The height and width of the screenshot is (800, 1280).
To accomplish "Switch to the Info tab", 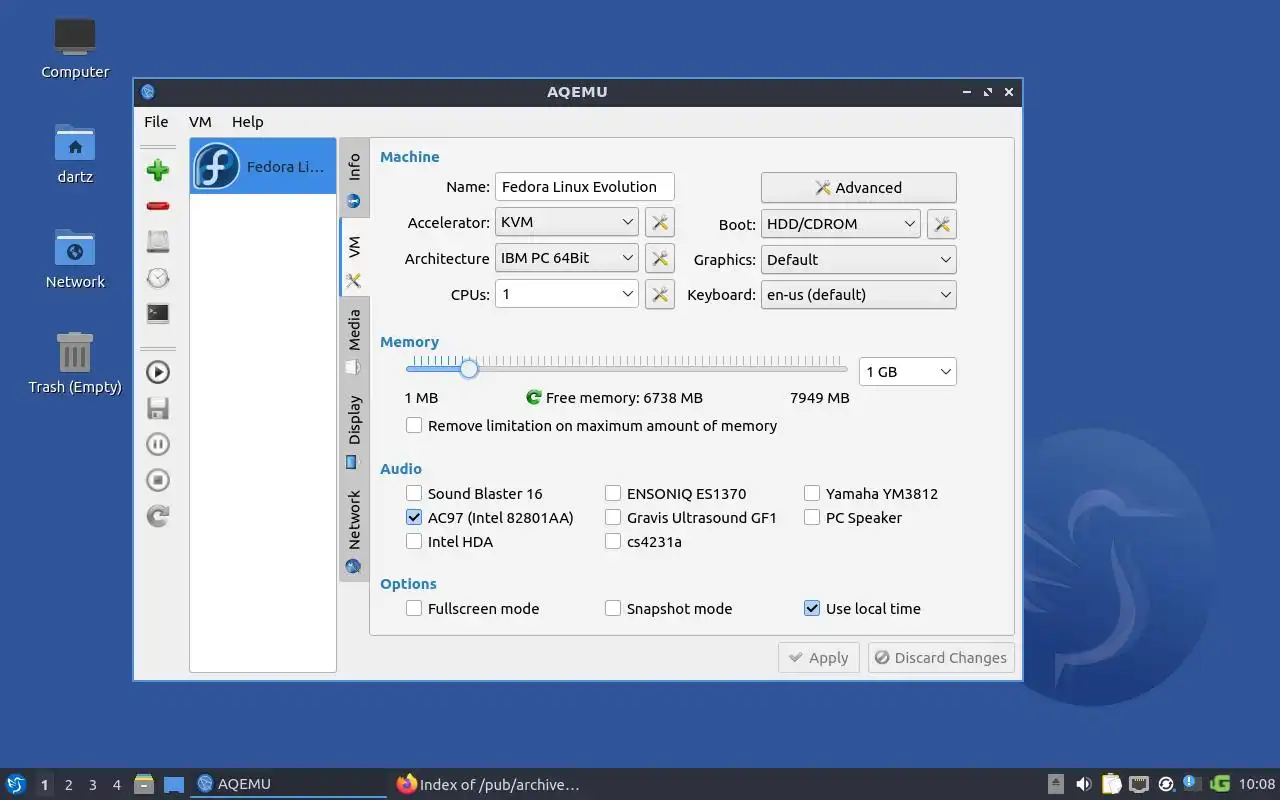I will coord(354,177).
